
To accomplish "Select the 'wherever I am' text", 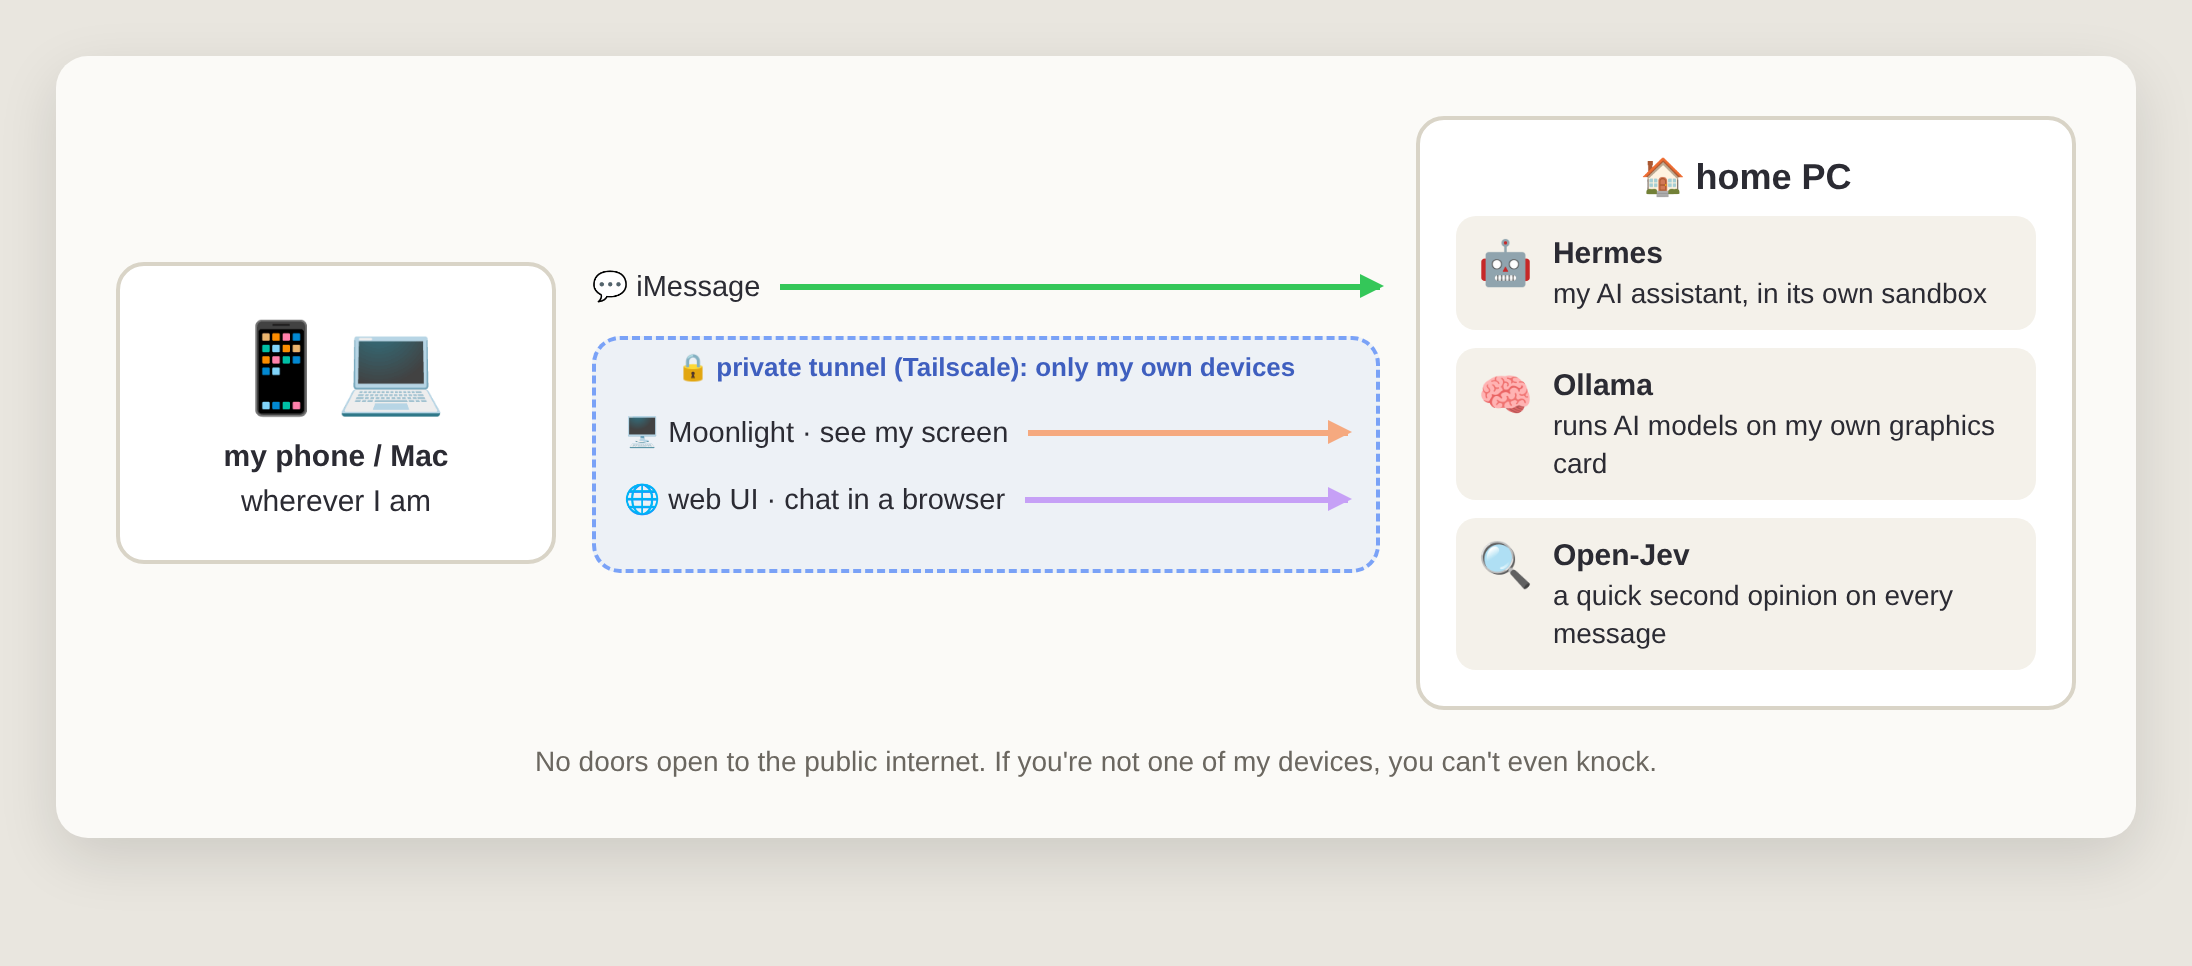I will point(336,501).
